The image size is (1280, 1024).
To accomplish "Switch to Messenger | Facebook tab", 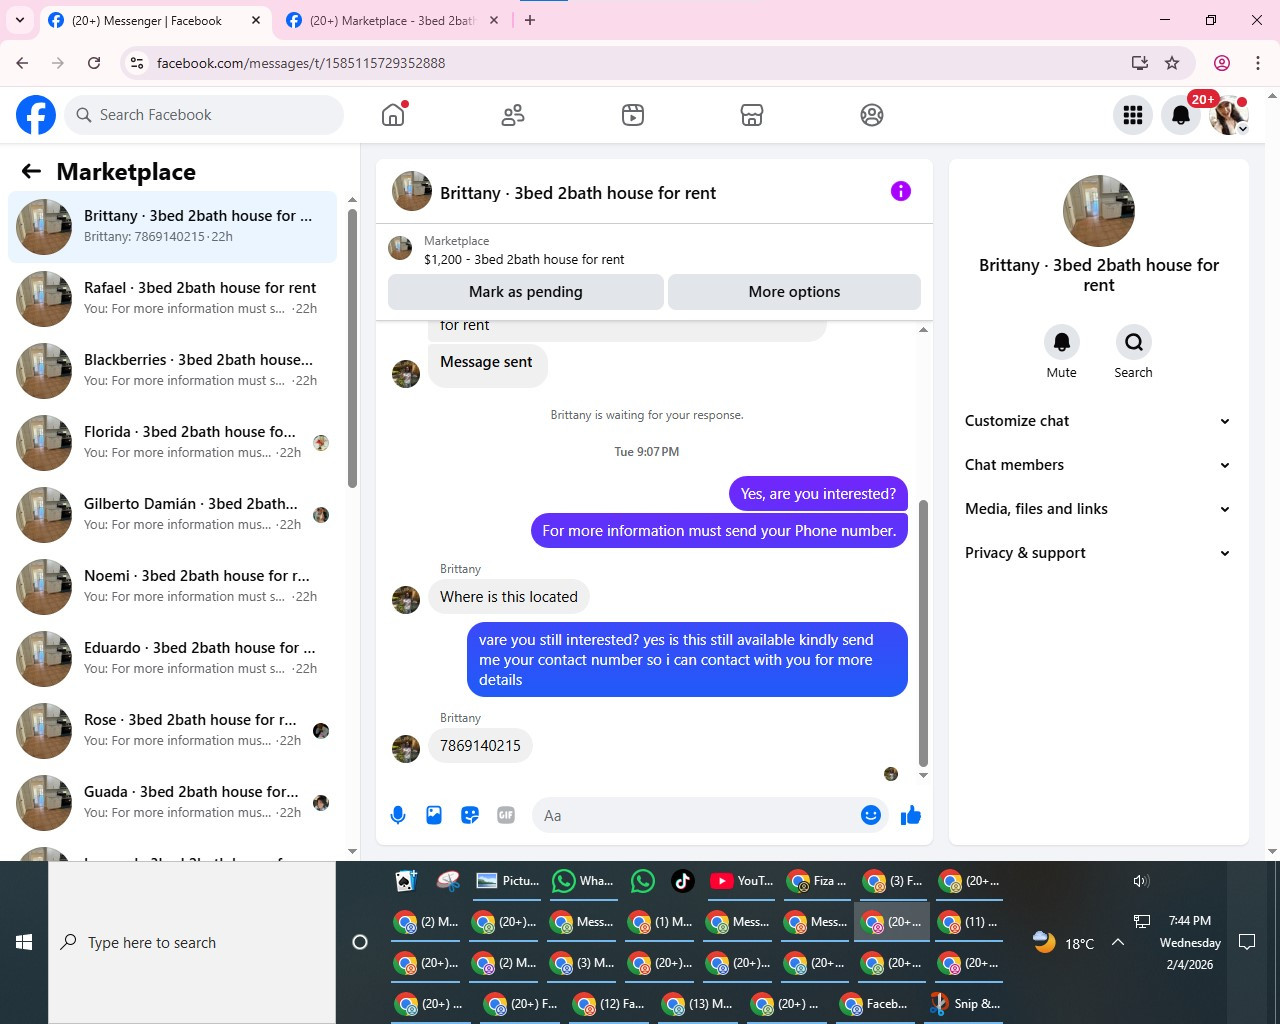I will [x=145, y=20].
